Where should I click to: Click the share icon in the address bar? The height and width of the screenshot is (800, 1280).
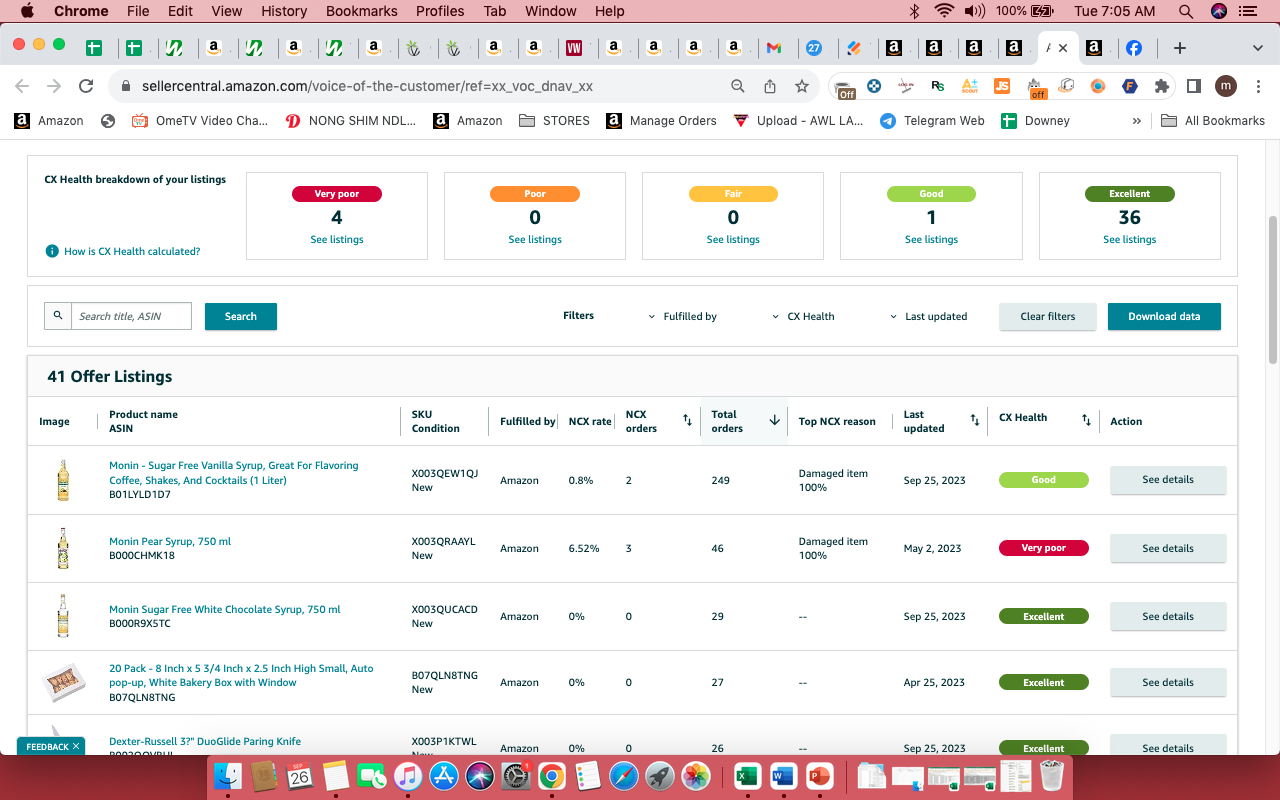[x=770, y=86]
